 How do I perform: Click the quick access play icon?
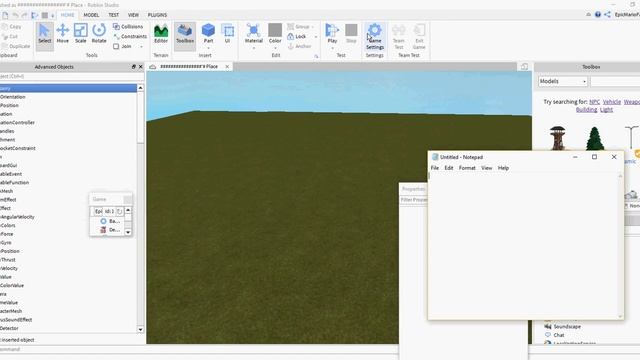tap(35, 15)
